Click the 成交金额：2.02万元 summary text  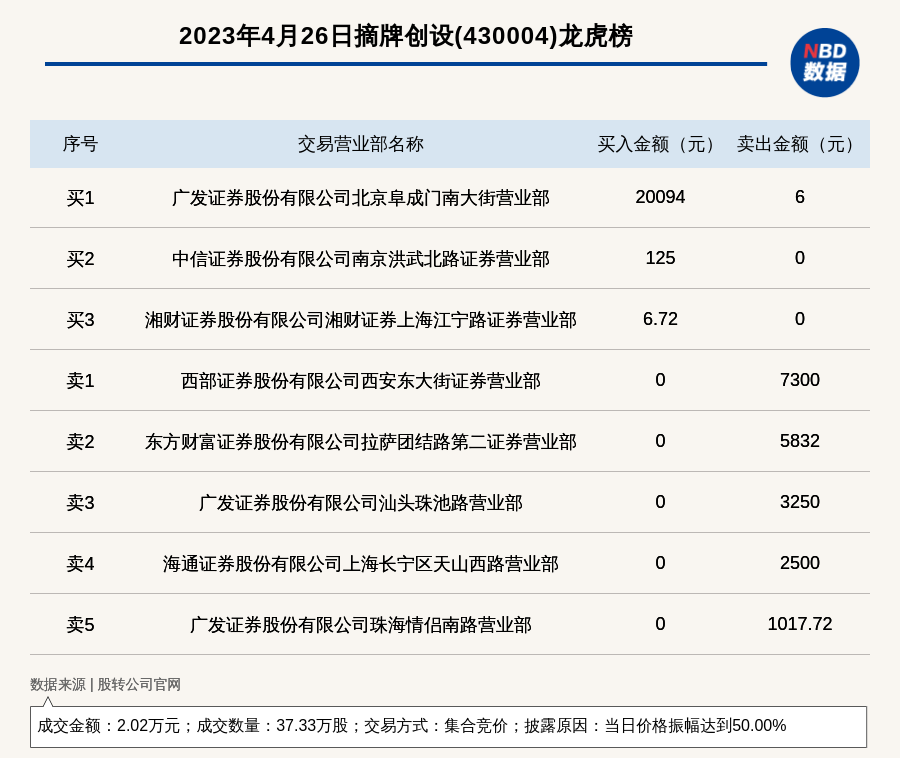(x=108, y=726)
